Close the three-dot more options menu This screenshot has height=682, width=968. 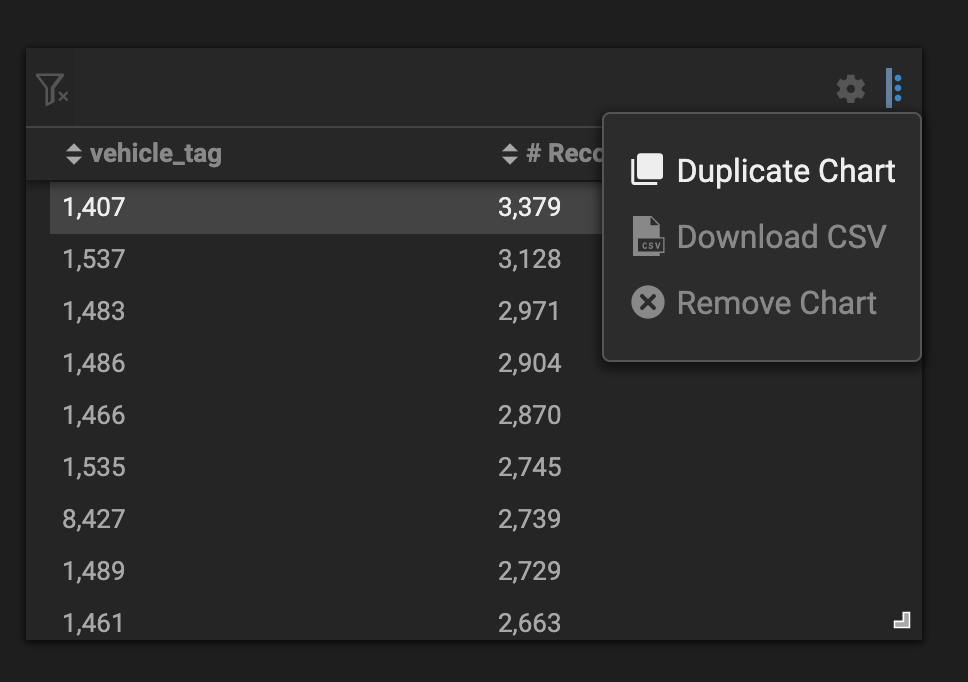coord(896,88)
